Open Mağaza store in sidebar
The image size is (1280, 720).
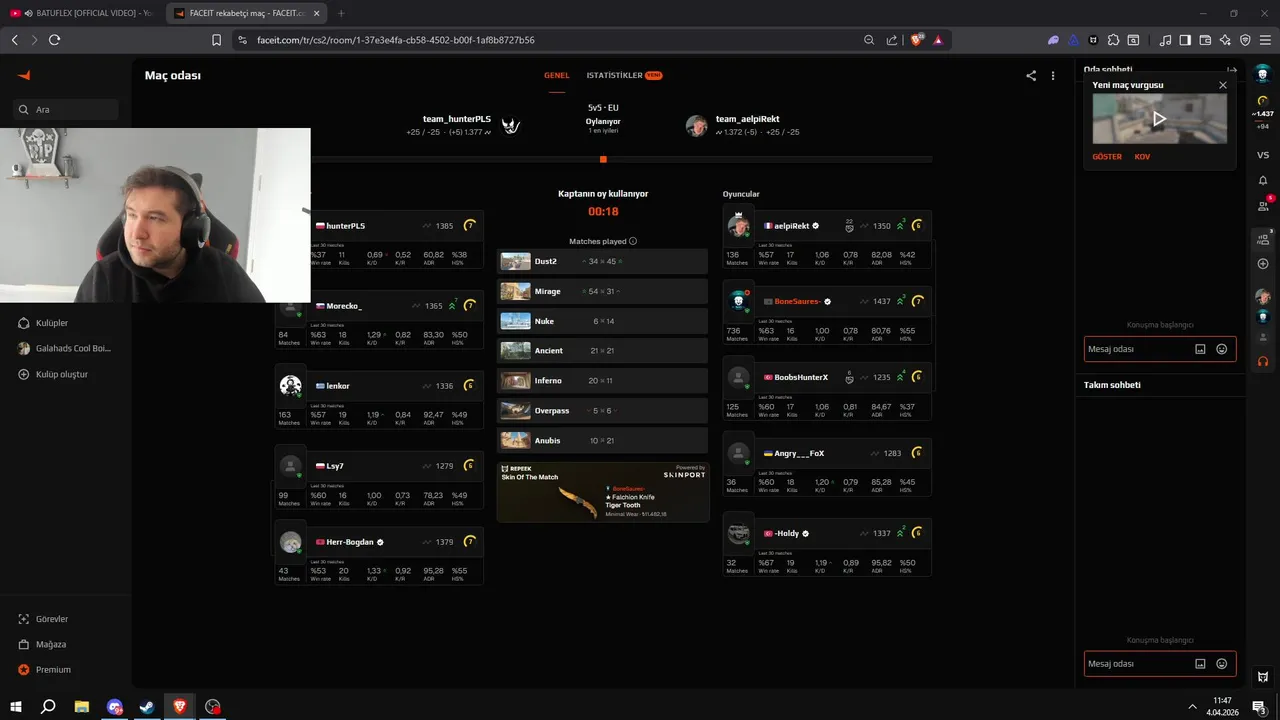click(x=43, y=644)
